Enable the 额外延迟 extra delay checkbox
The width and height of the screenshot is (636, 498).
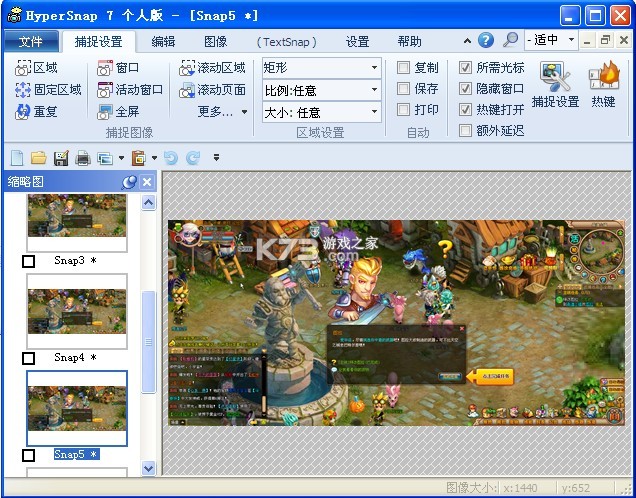[465, 131]
